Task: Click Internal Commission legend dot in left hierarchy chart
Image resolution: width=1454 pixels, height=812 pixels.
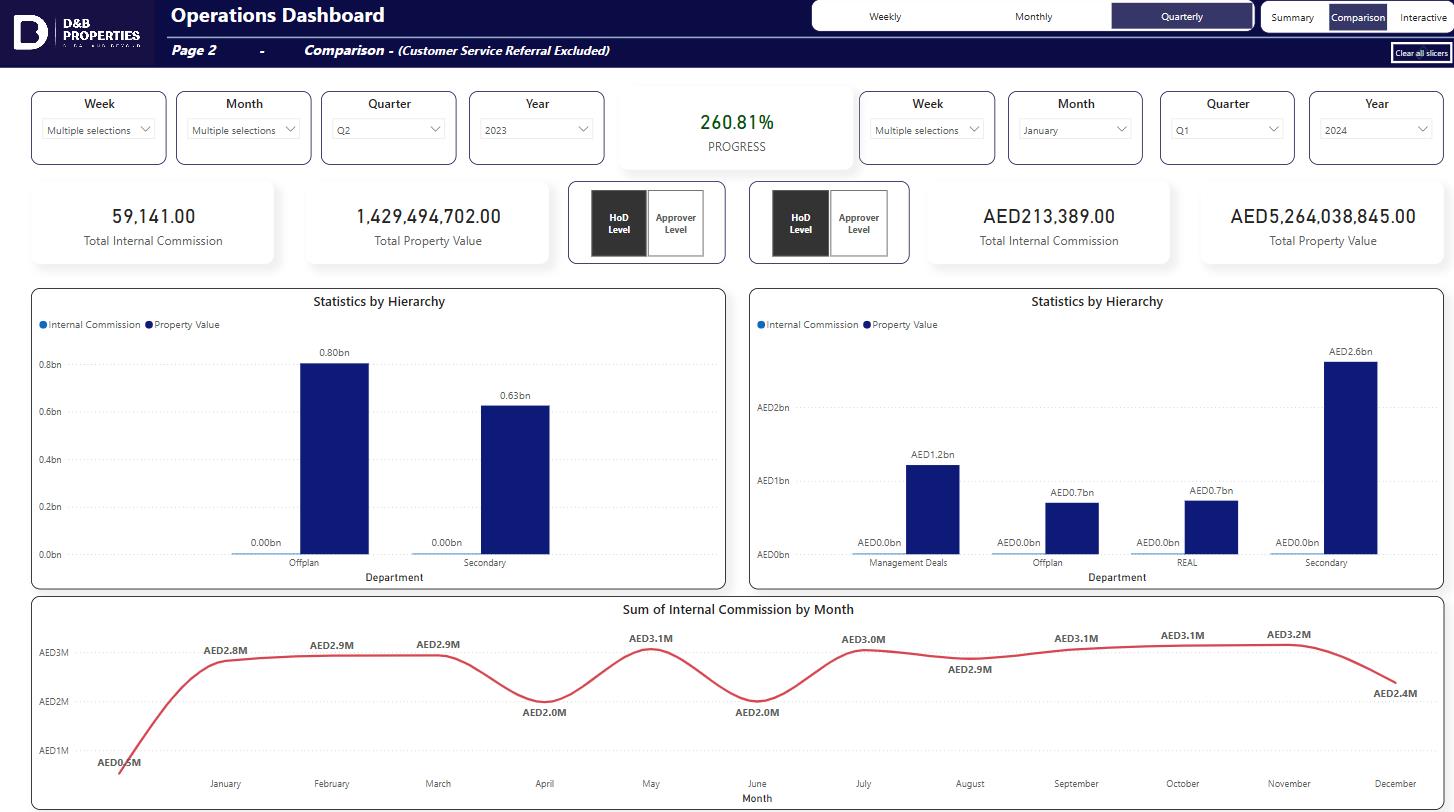Action: pyautogui.click(x=43, y=325)
